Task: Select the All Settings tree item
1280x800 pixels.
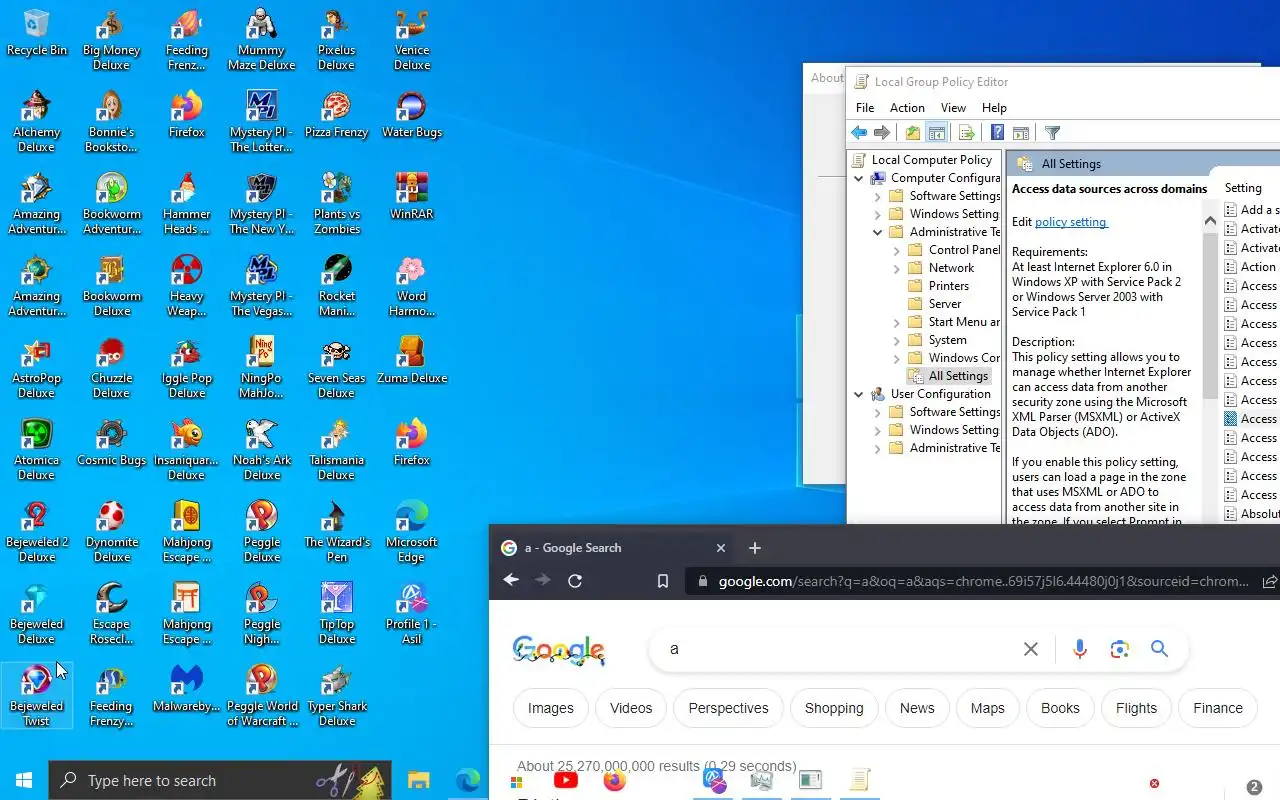Action: (948, 376)
